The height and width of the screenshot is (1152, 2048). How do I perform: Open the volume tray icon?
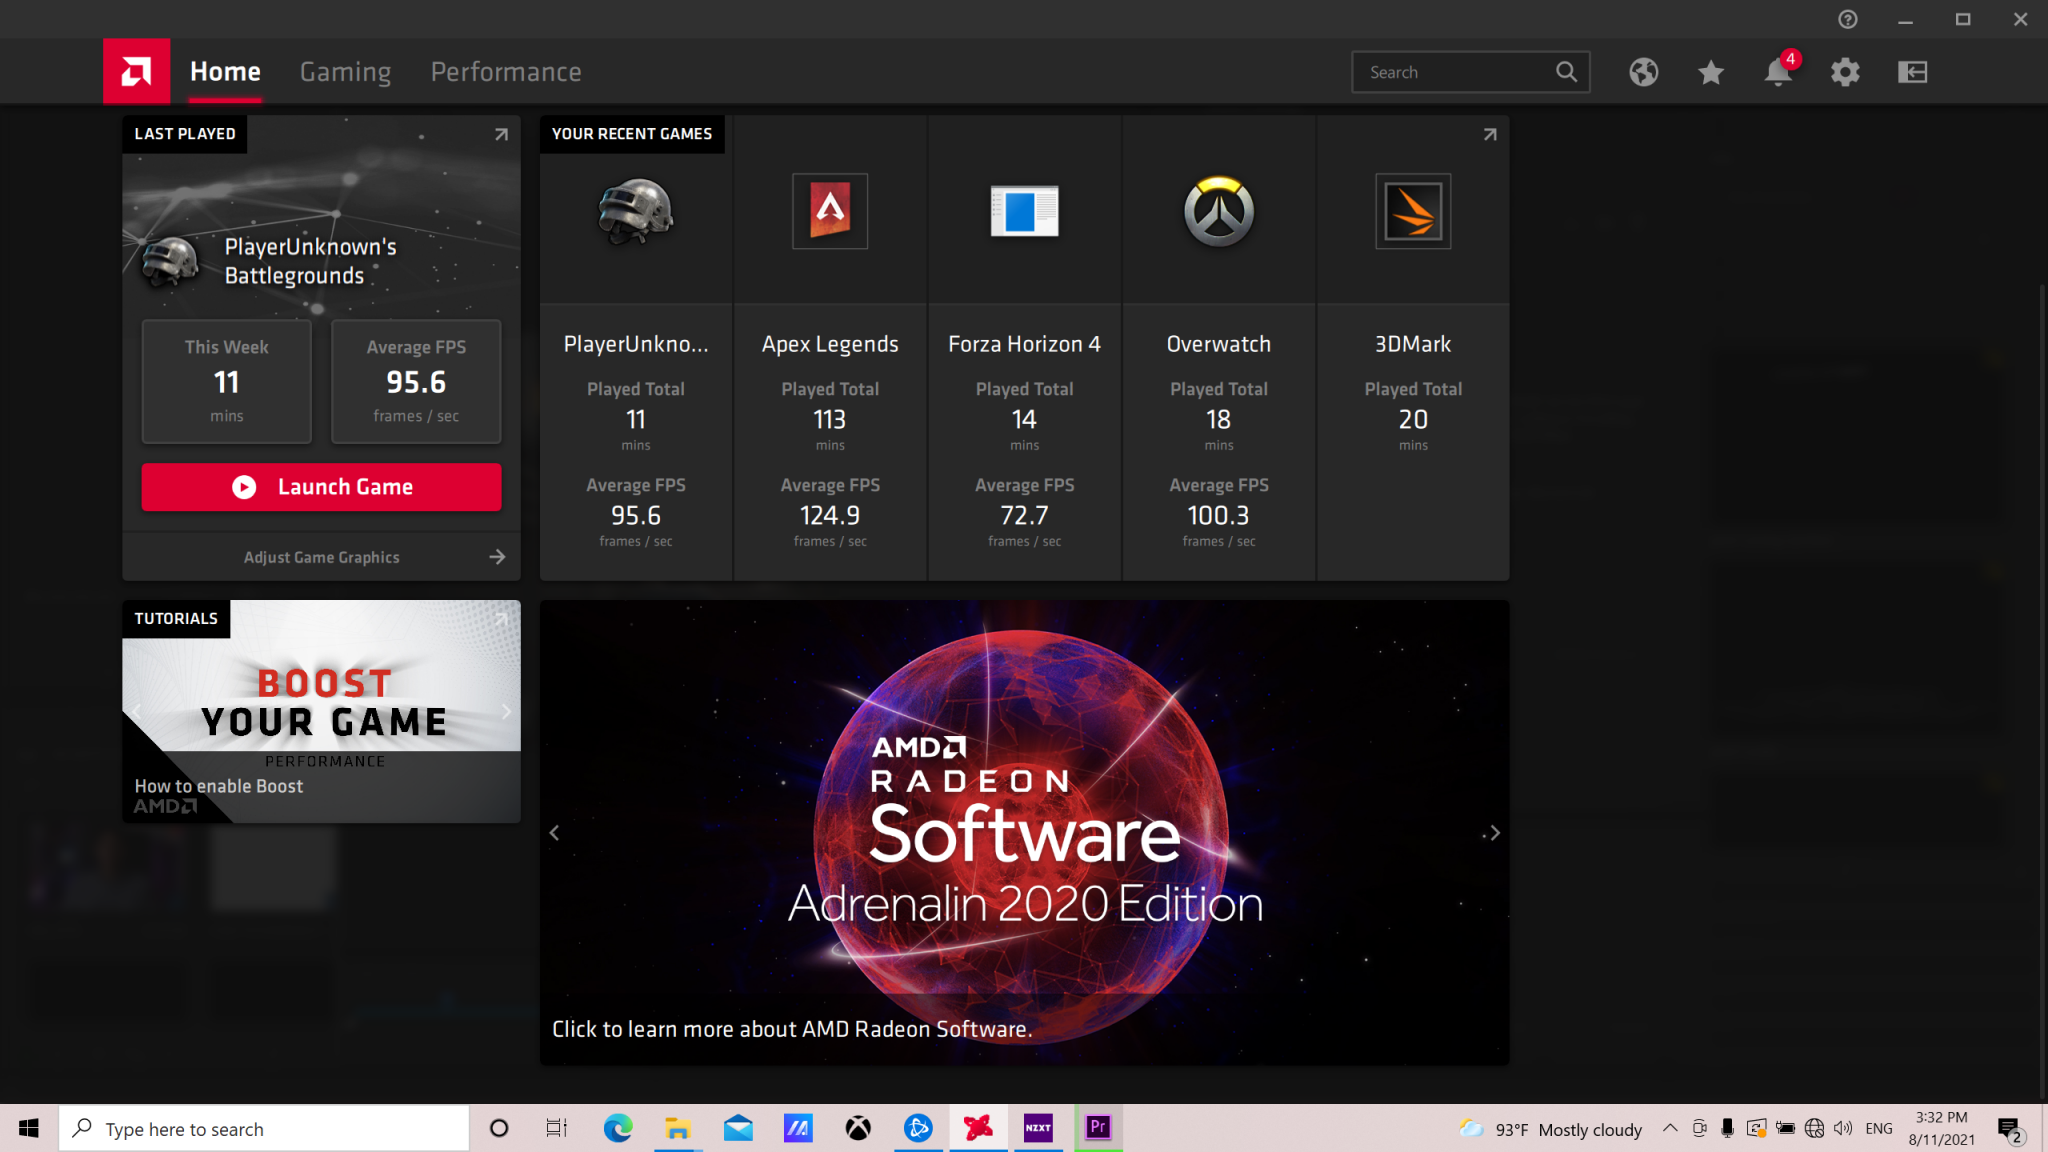click(1843, 1129)
